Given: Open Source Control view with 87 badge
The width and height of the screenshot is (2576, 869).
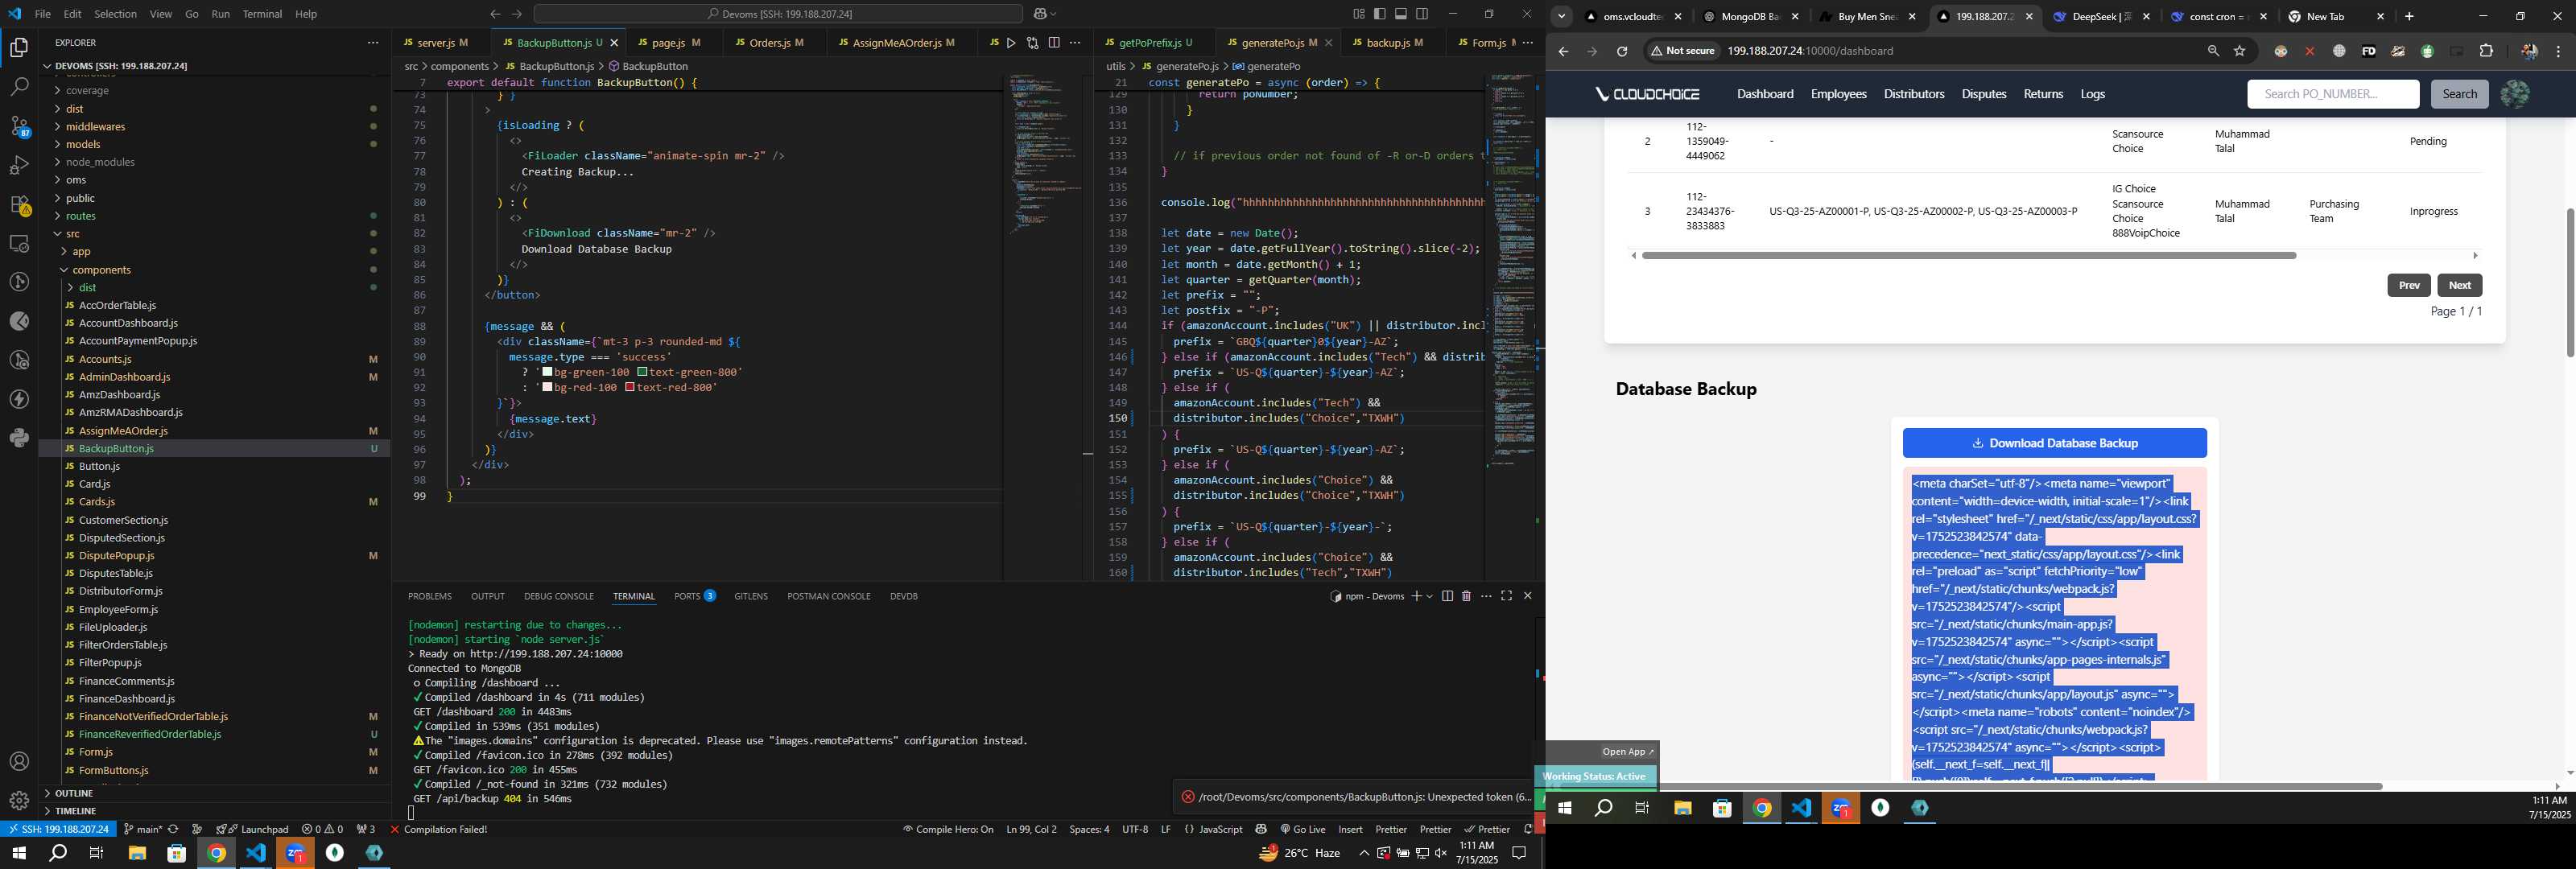Looking at the screenshot, I should click(19, 126).
